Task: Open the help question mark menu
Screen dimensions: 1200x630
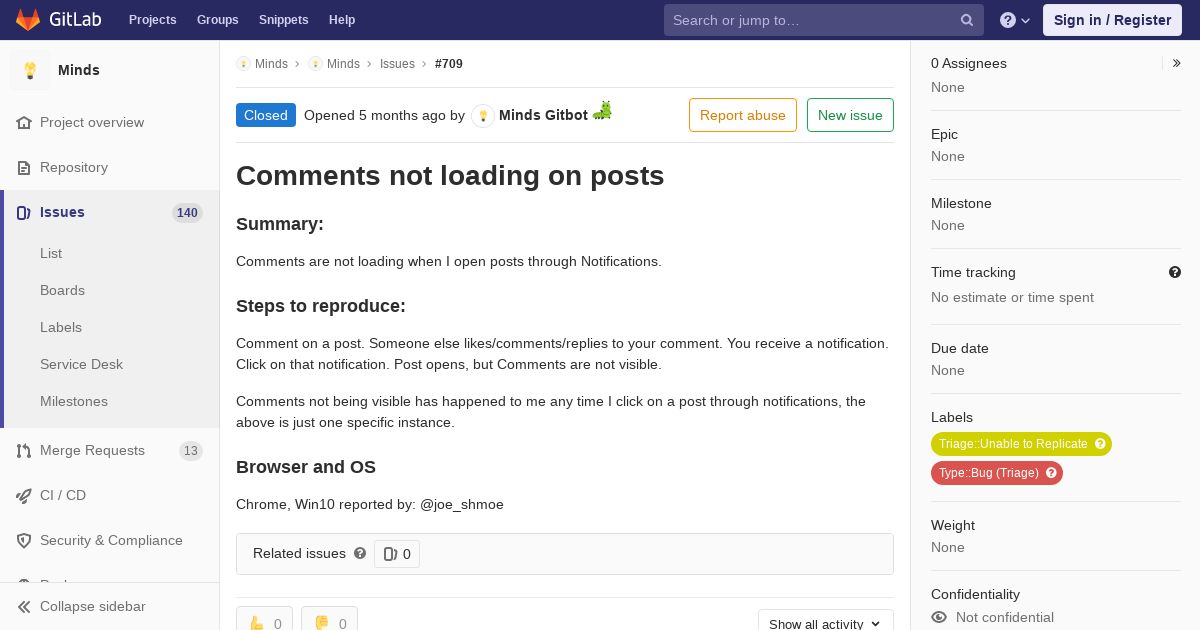Action: click(x=1015, y=20)
